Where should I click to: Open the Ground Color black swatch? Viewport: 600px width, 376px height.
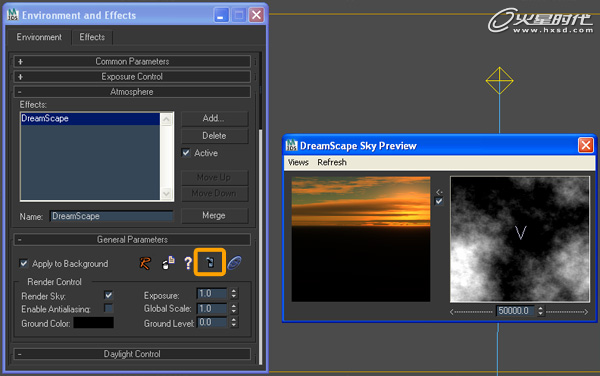(93, 323)
